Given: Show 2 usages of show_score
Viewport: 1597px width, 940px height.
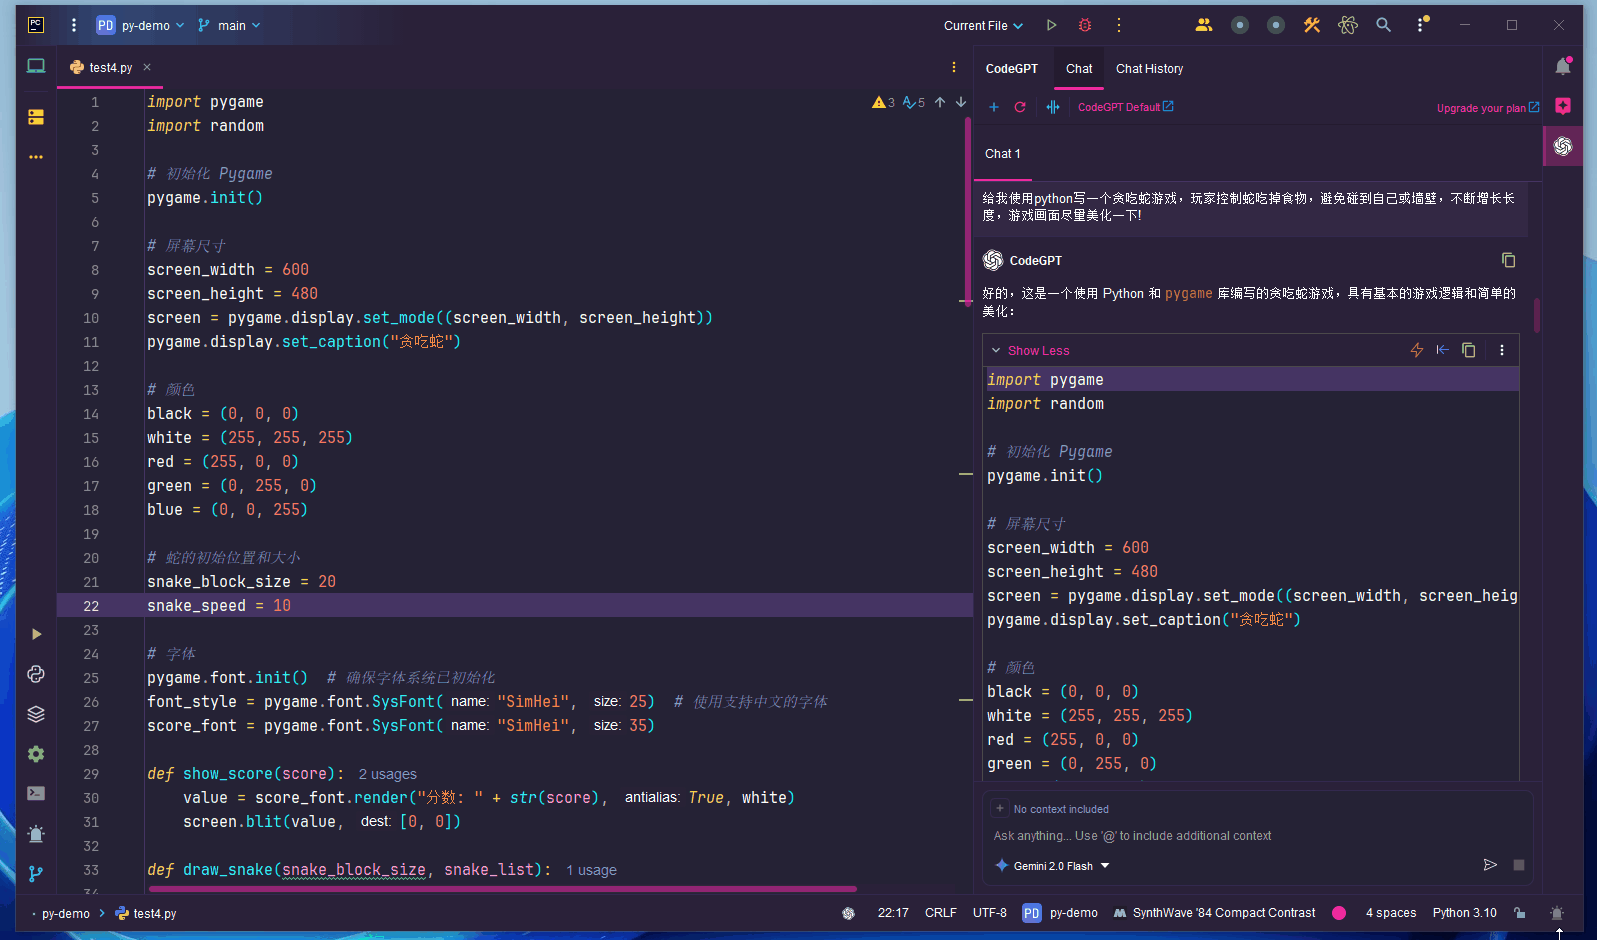Looking at the screenshot, I should [x=388, y=774].
